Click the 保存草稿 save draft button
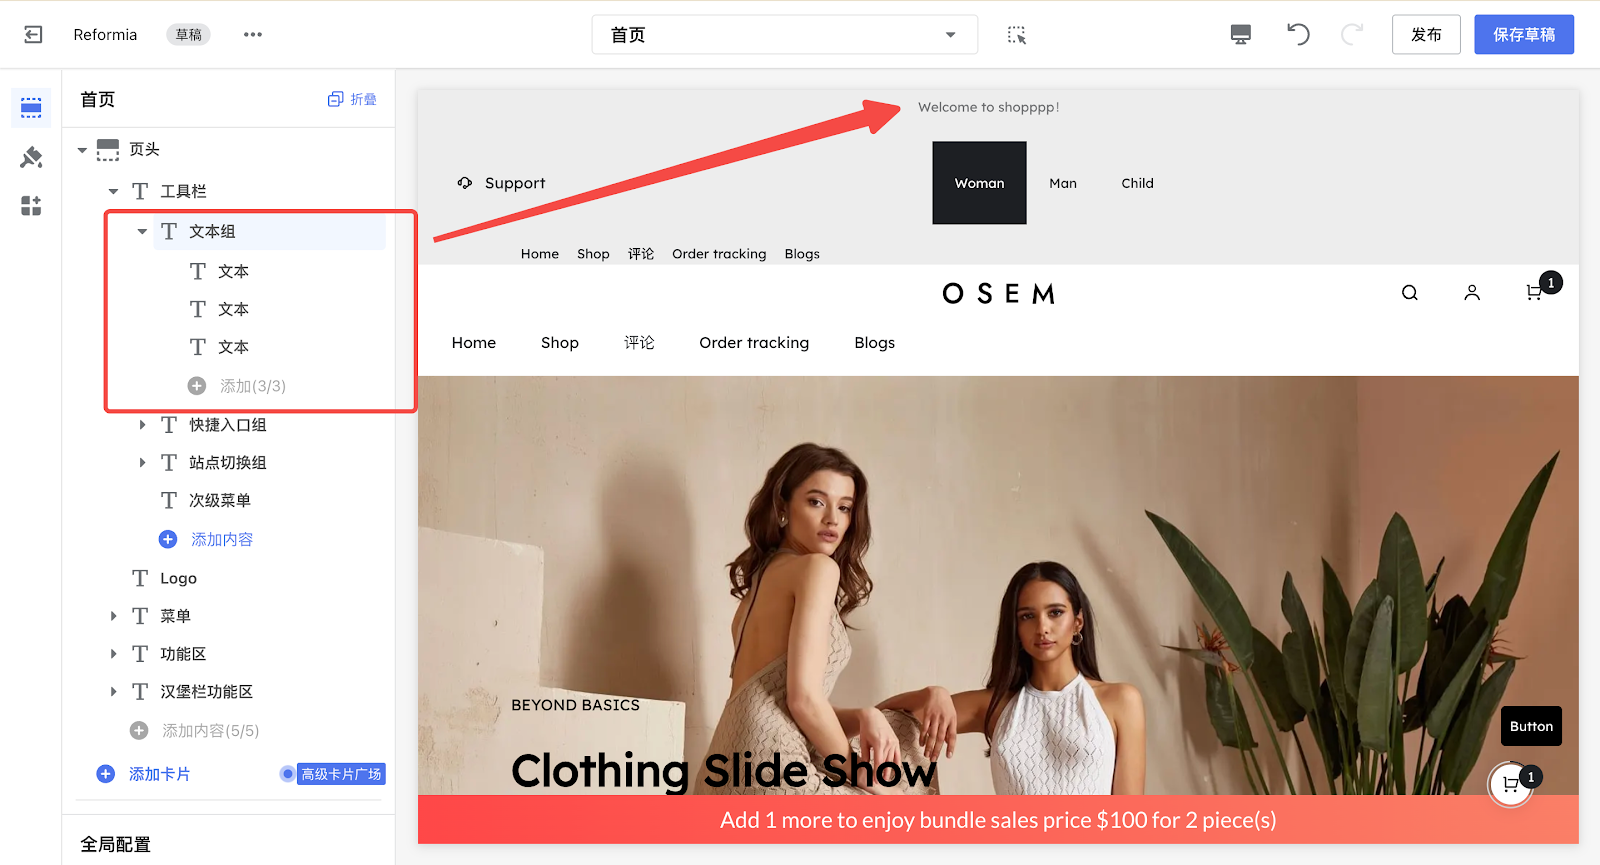Viewport: 1600px width, 865px height. pos(1523,35)
